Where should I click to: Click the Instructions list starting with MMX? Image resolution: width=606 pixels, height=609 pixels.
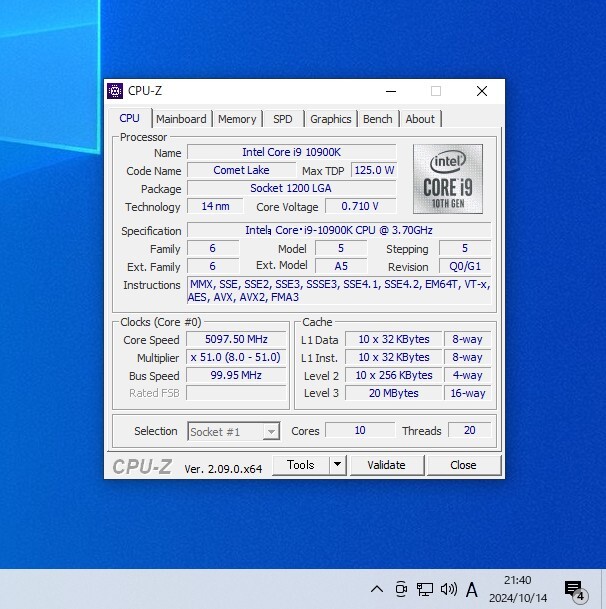339,291
